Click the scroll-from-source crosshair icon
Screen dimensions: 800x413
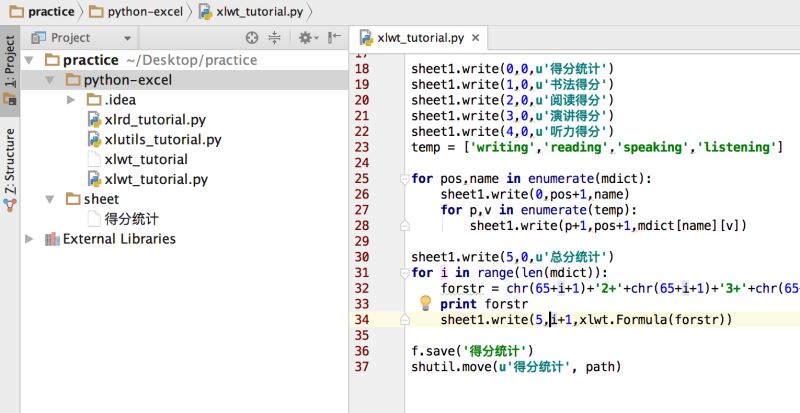[x=252, y=37]
